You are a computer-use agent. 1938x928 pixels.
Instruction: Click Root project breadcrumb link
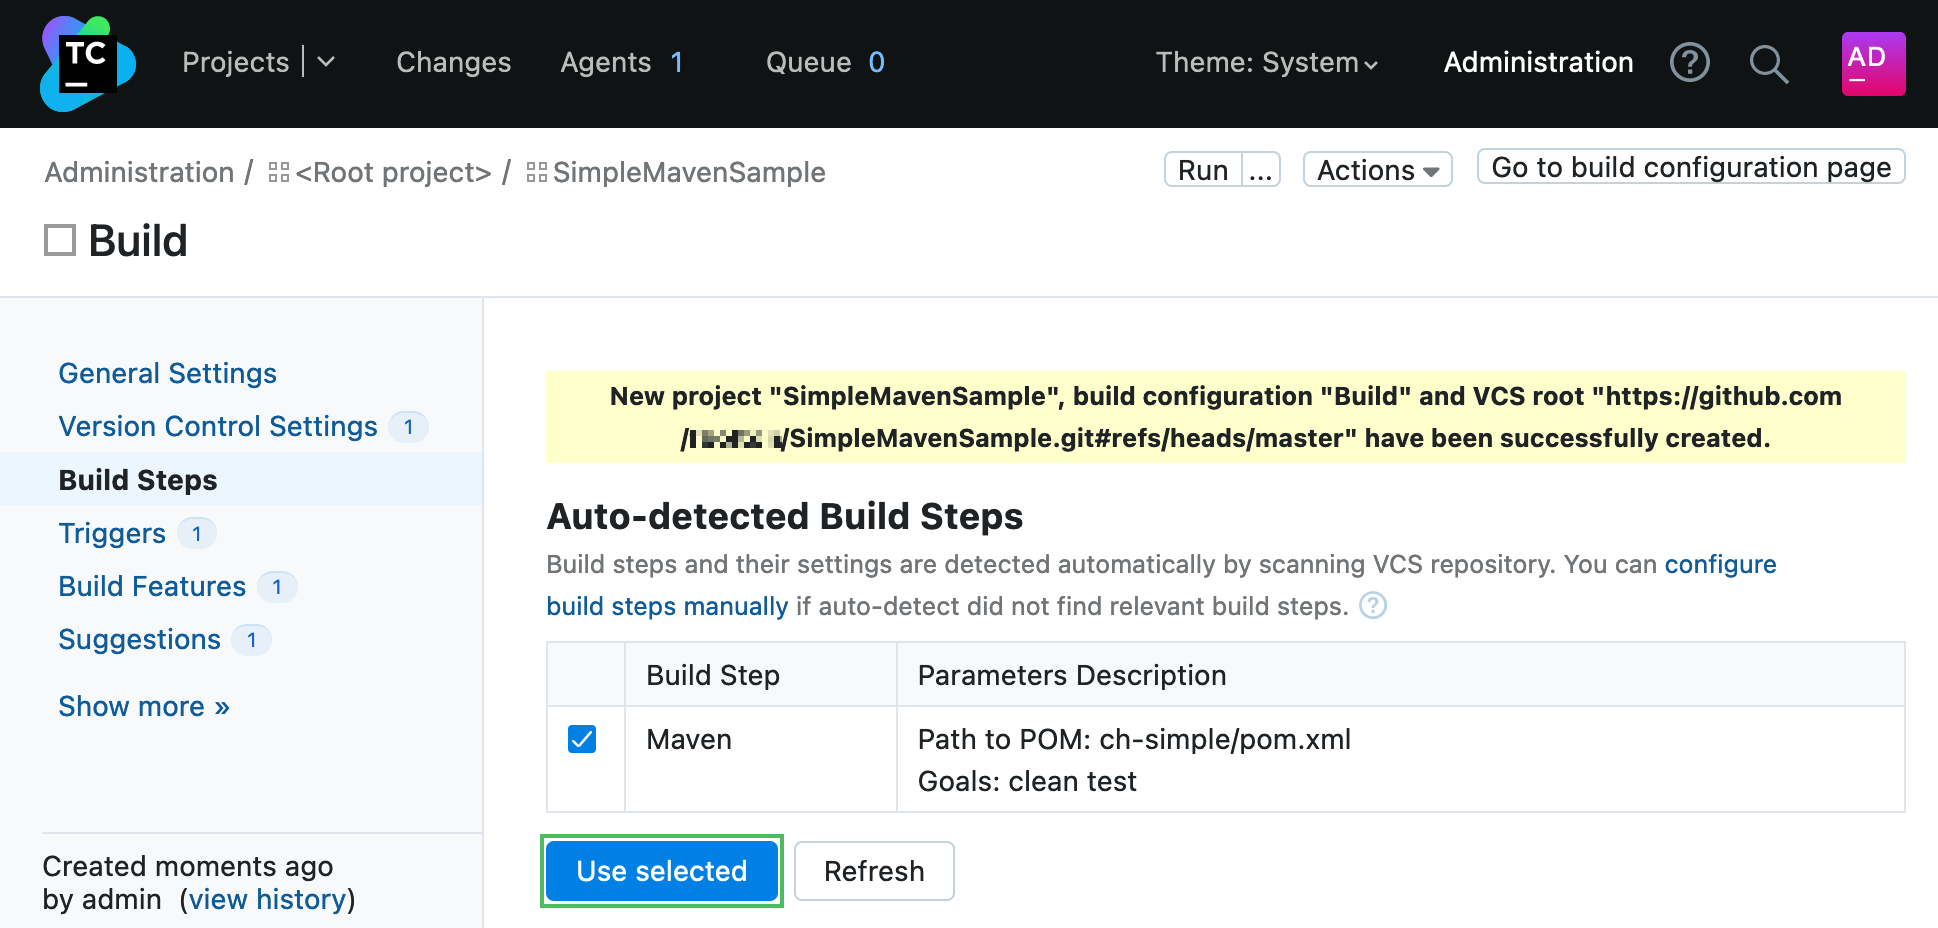click(x=393, y=172)
